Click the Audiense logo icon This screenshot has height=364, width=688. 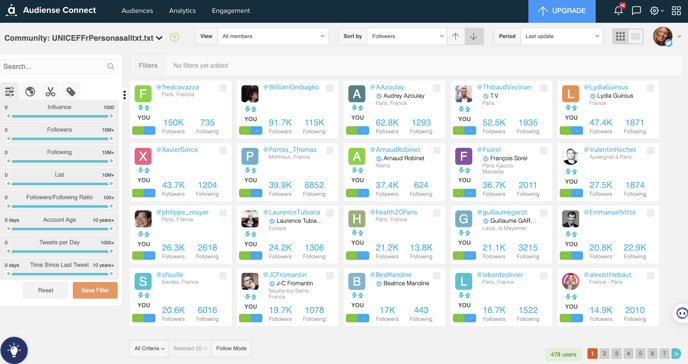pos(11,10)
